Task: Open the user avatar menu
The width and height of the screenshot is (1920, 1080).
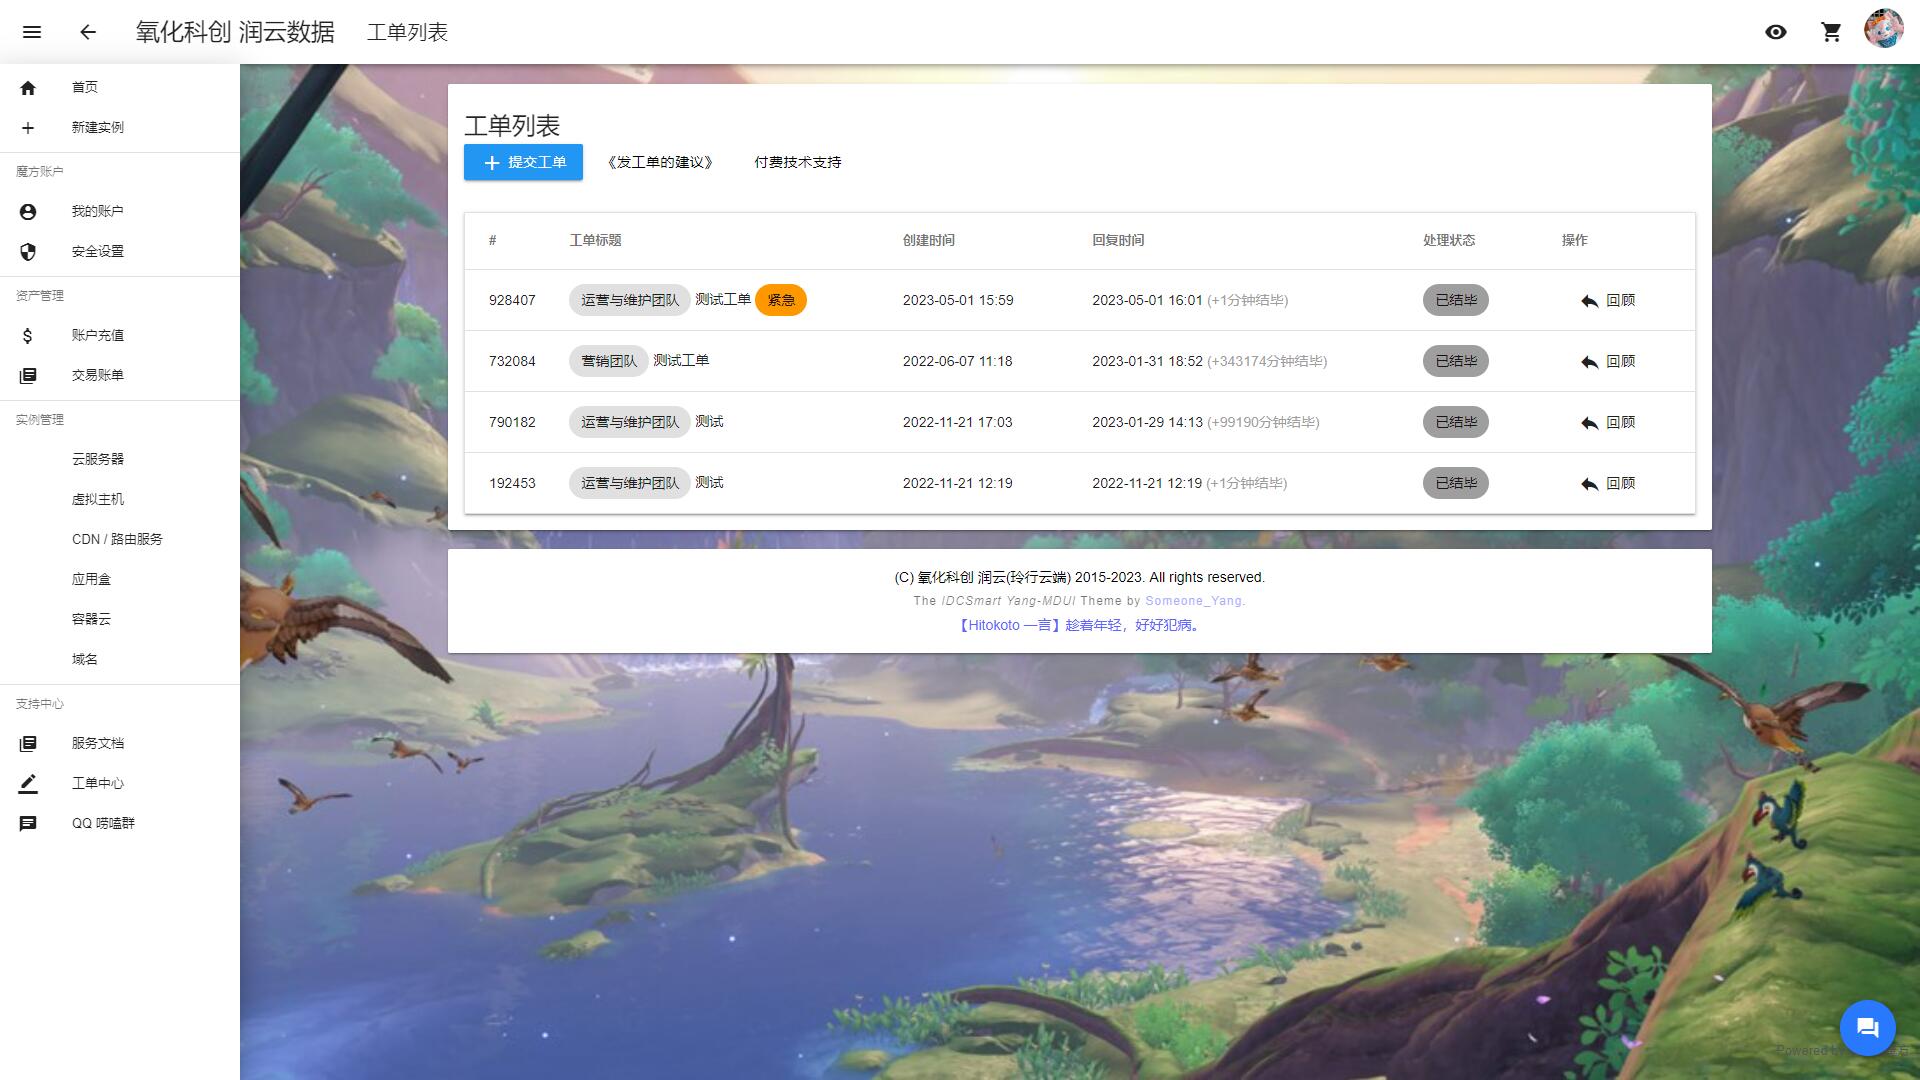Action: 1884,28
